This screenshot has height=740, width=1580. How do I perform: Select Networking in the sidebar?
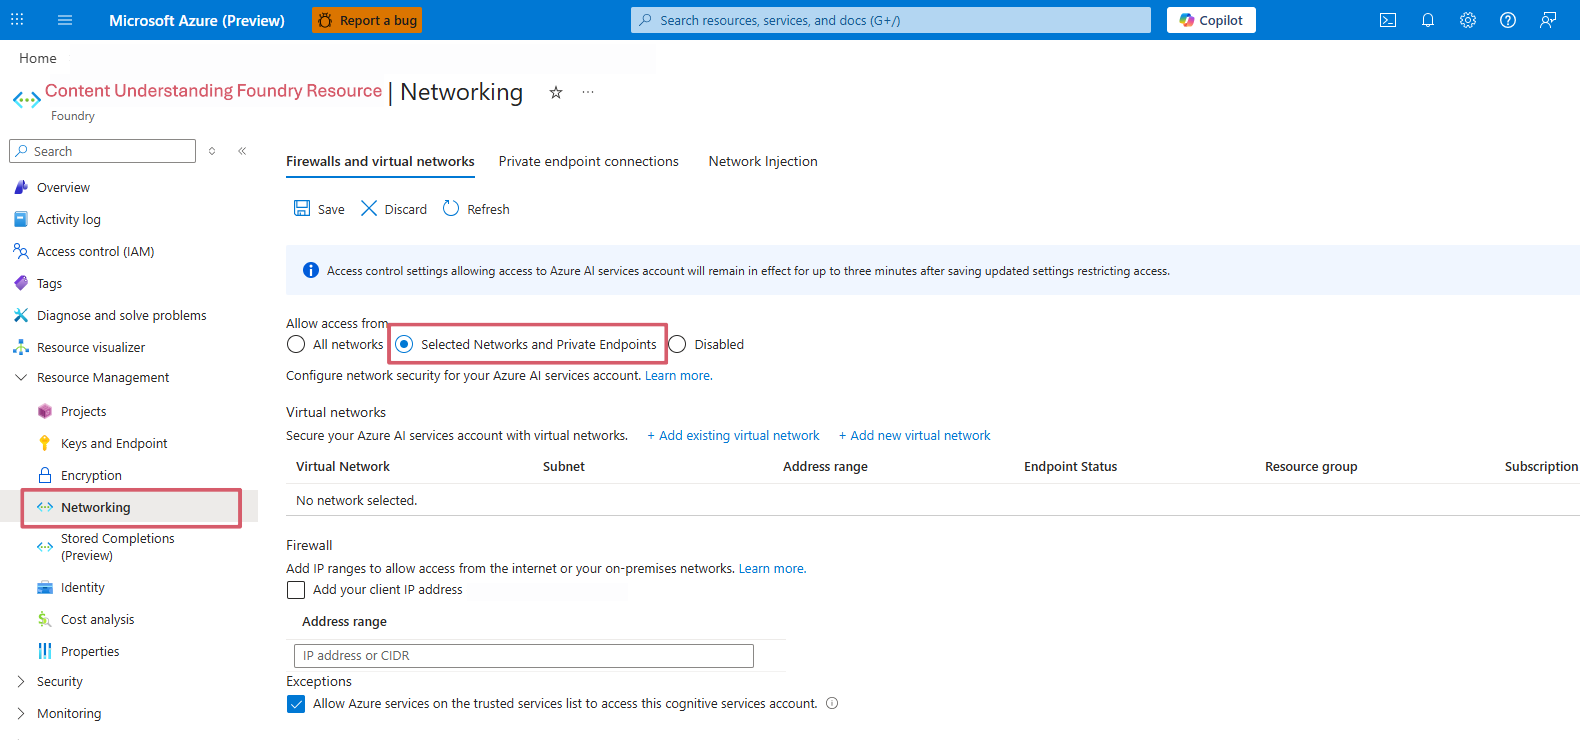click(x=131, y=507)
